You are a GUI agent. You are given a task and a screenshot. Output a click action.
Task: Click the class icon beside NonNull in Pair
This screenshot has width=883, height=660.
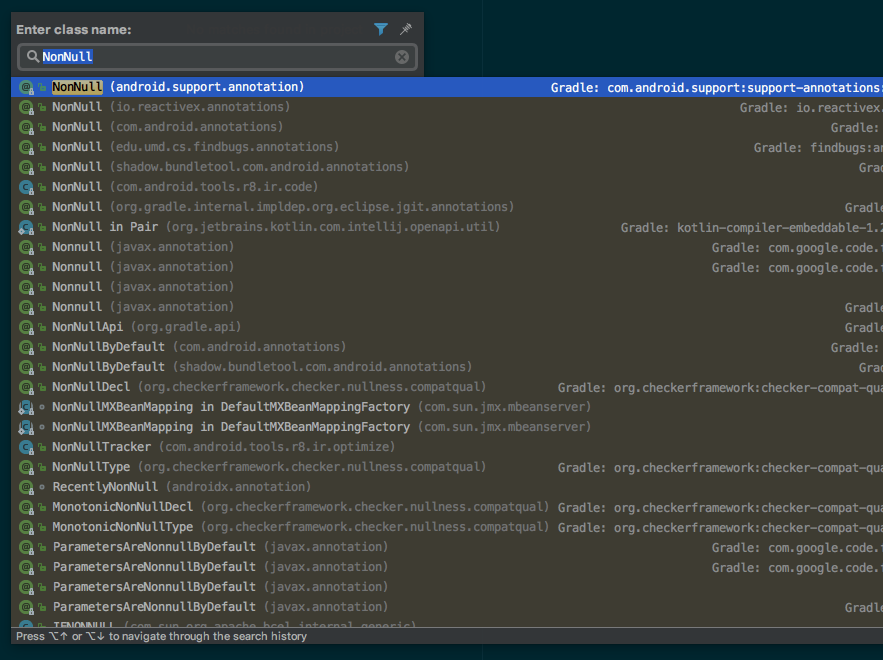tap(24, 227)
